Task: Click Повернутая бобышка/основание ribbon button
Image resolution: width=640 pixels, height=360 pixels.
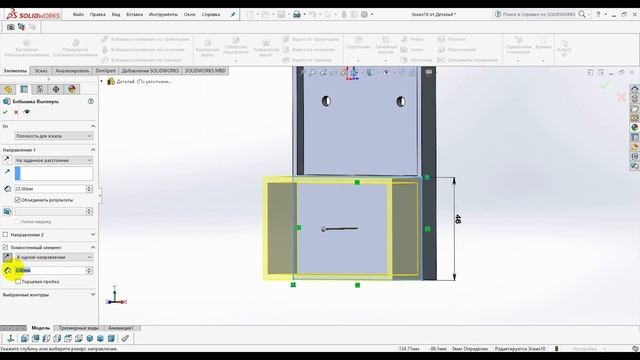Action: (76, 48)
